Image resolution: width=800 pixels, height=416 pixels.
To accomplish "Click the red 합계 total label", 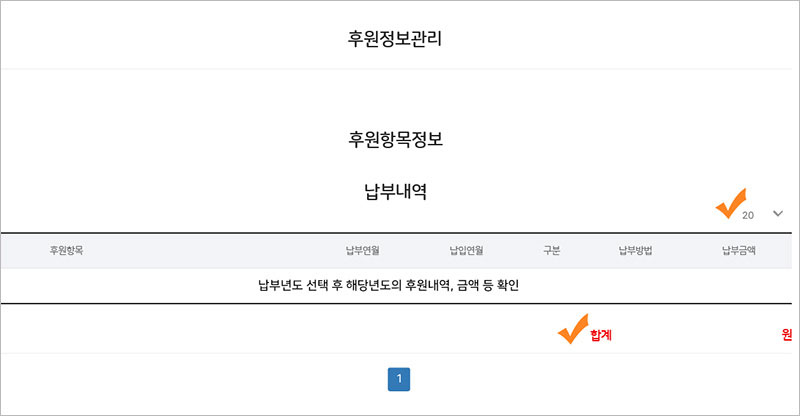I will coord(601,335).
